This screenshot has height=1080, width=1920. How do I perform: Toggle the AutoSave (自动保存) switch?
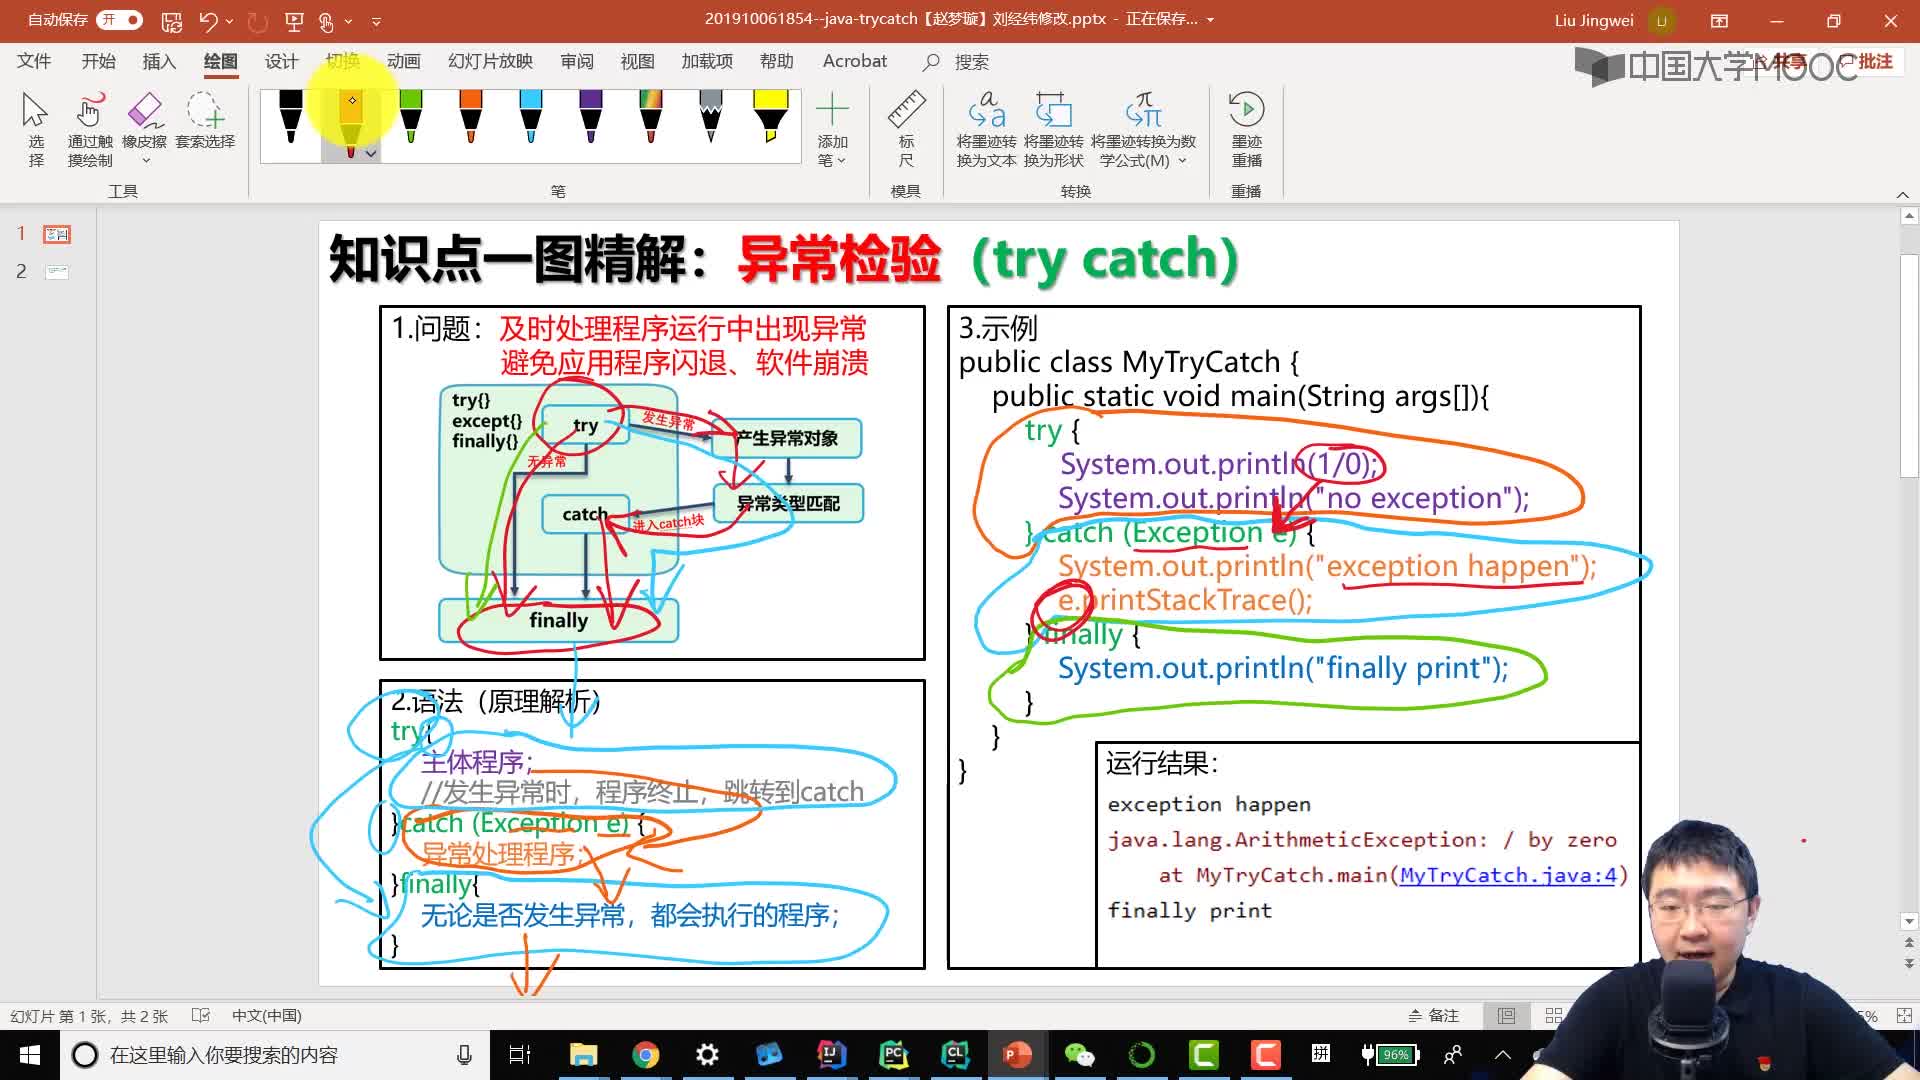click(119, 20)
